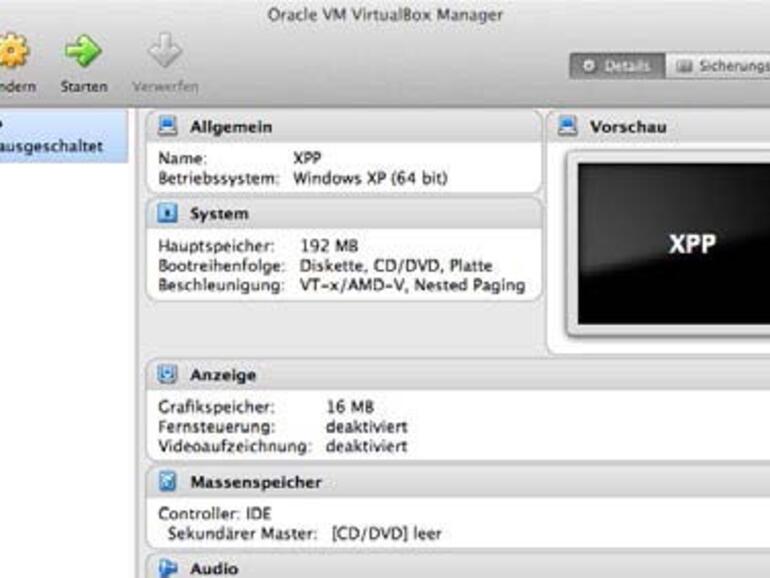The image size is (770, 578).
Task: Open the Audio section header
Action: [x=458, y=568]
